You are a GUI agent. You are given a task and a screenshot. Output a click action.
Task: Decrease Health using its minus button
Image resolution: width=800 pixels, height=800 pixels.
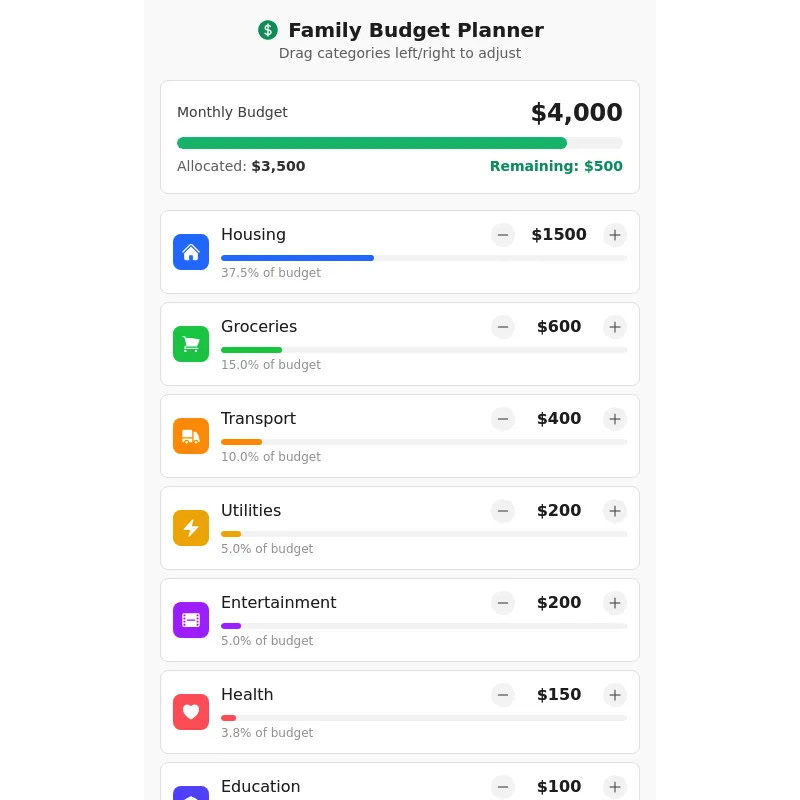click(503, 695)
